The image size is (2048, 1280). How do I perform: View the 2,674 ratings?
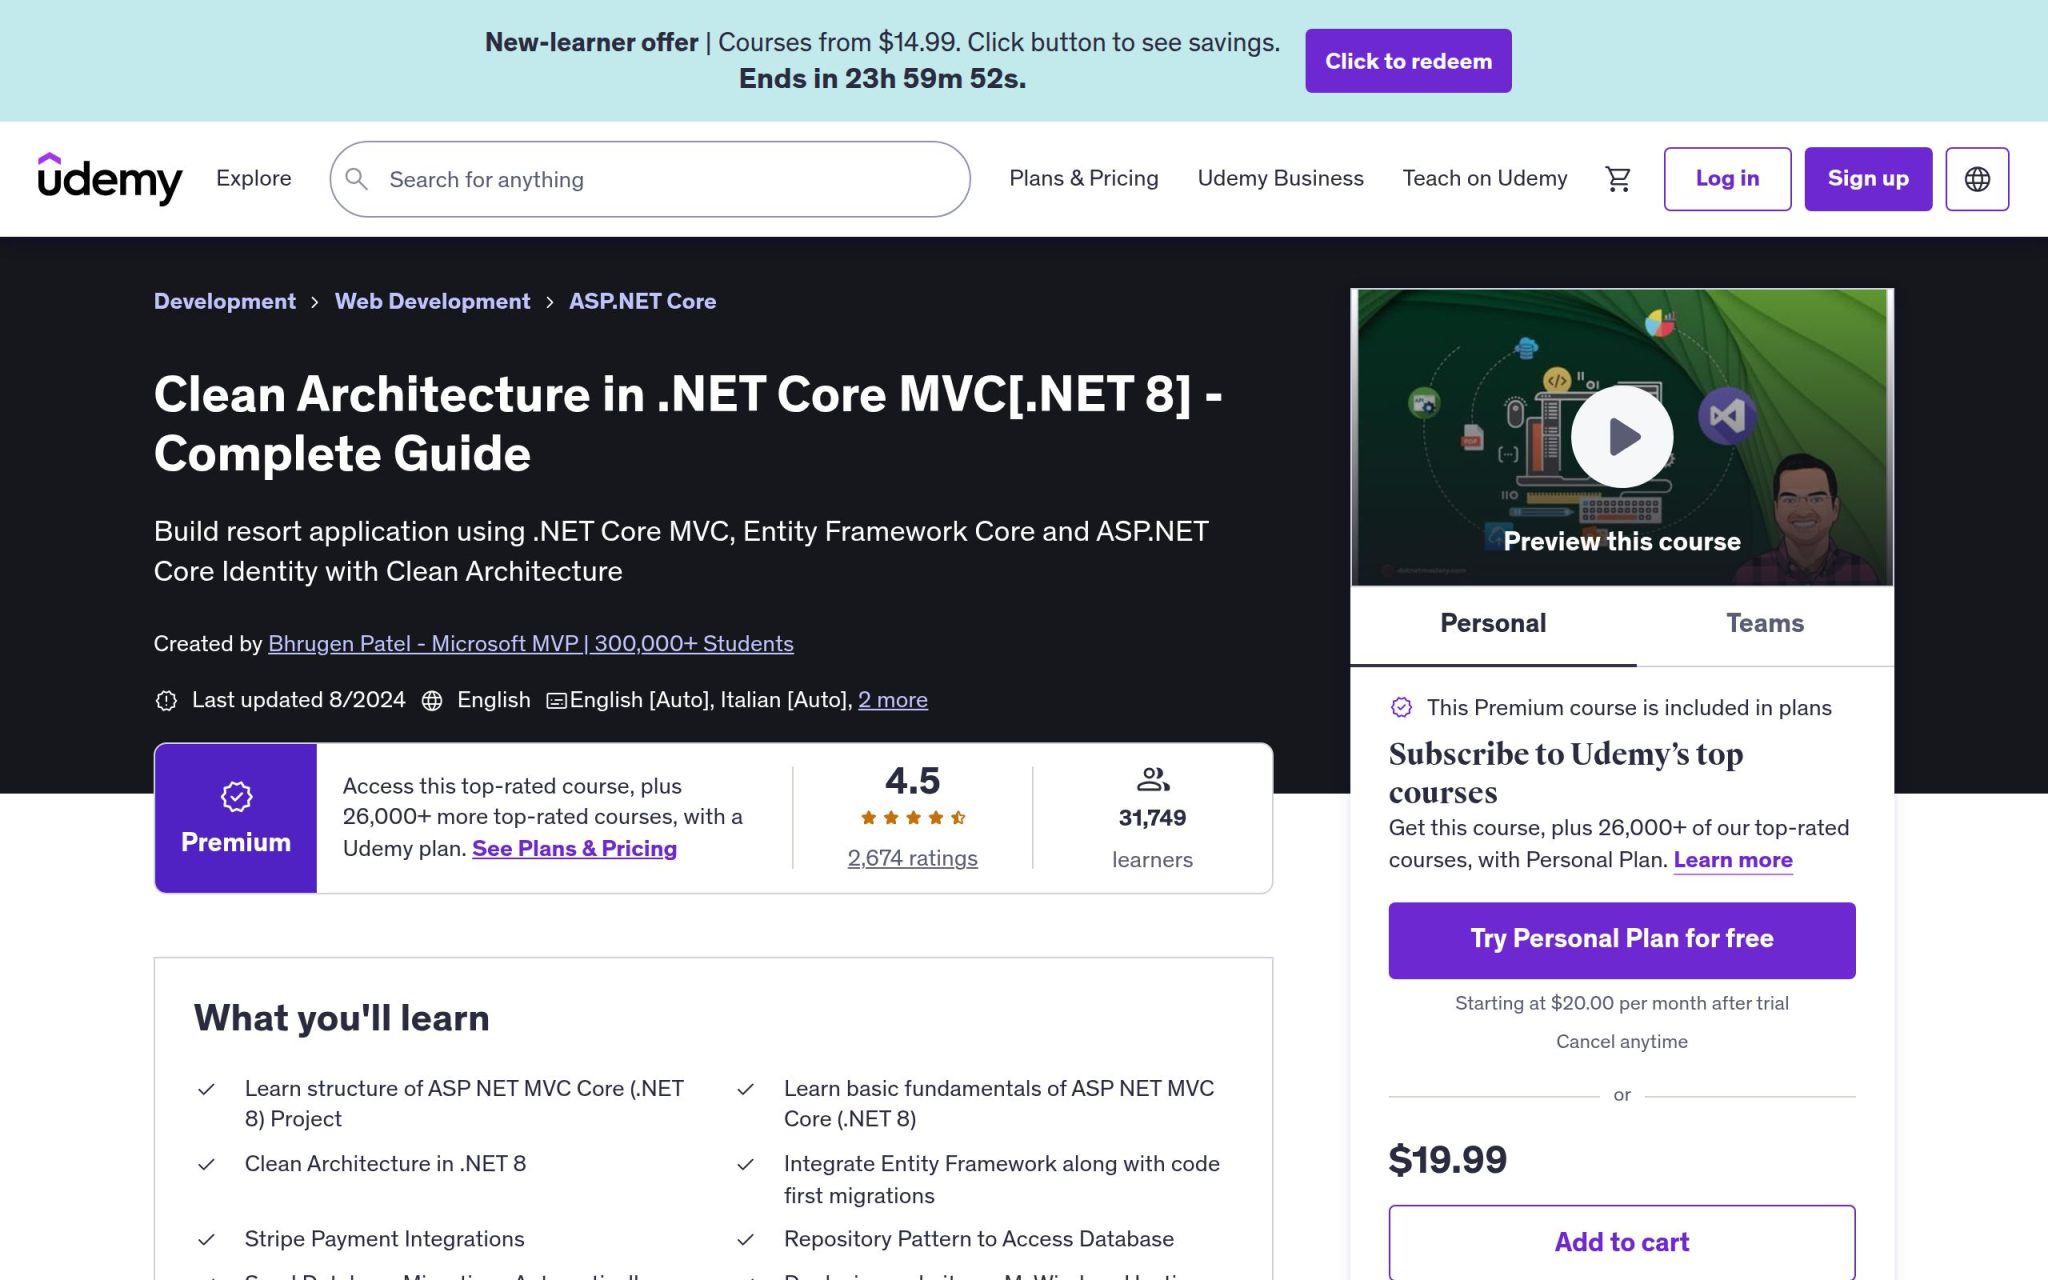[x=912, y=858]
